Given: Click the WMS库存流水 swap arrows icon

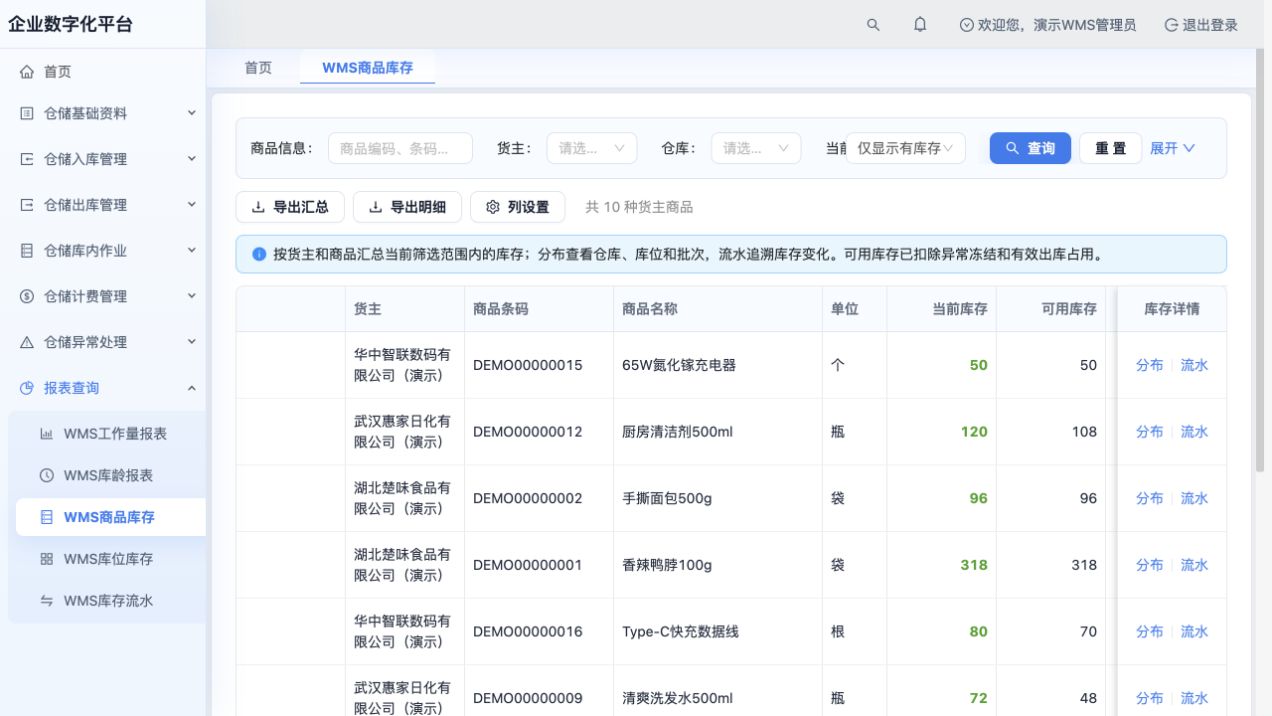Looking at the screenshot, I should pyautogui.click(x=46, y=601).
